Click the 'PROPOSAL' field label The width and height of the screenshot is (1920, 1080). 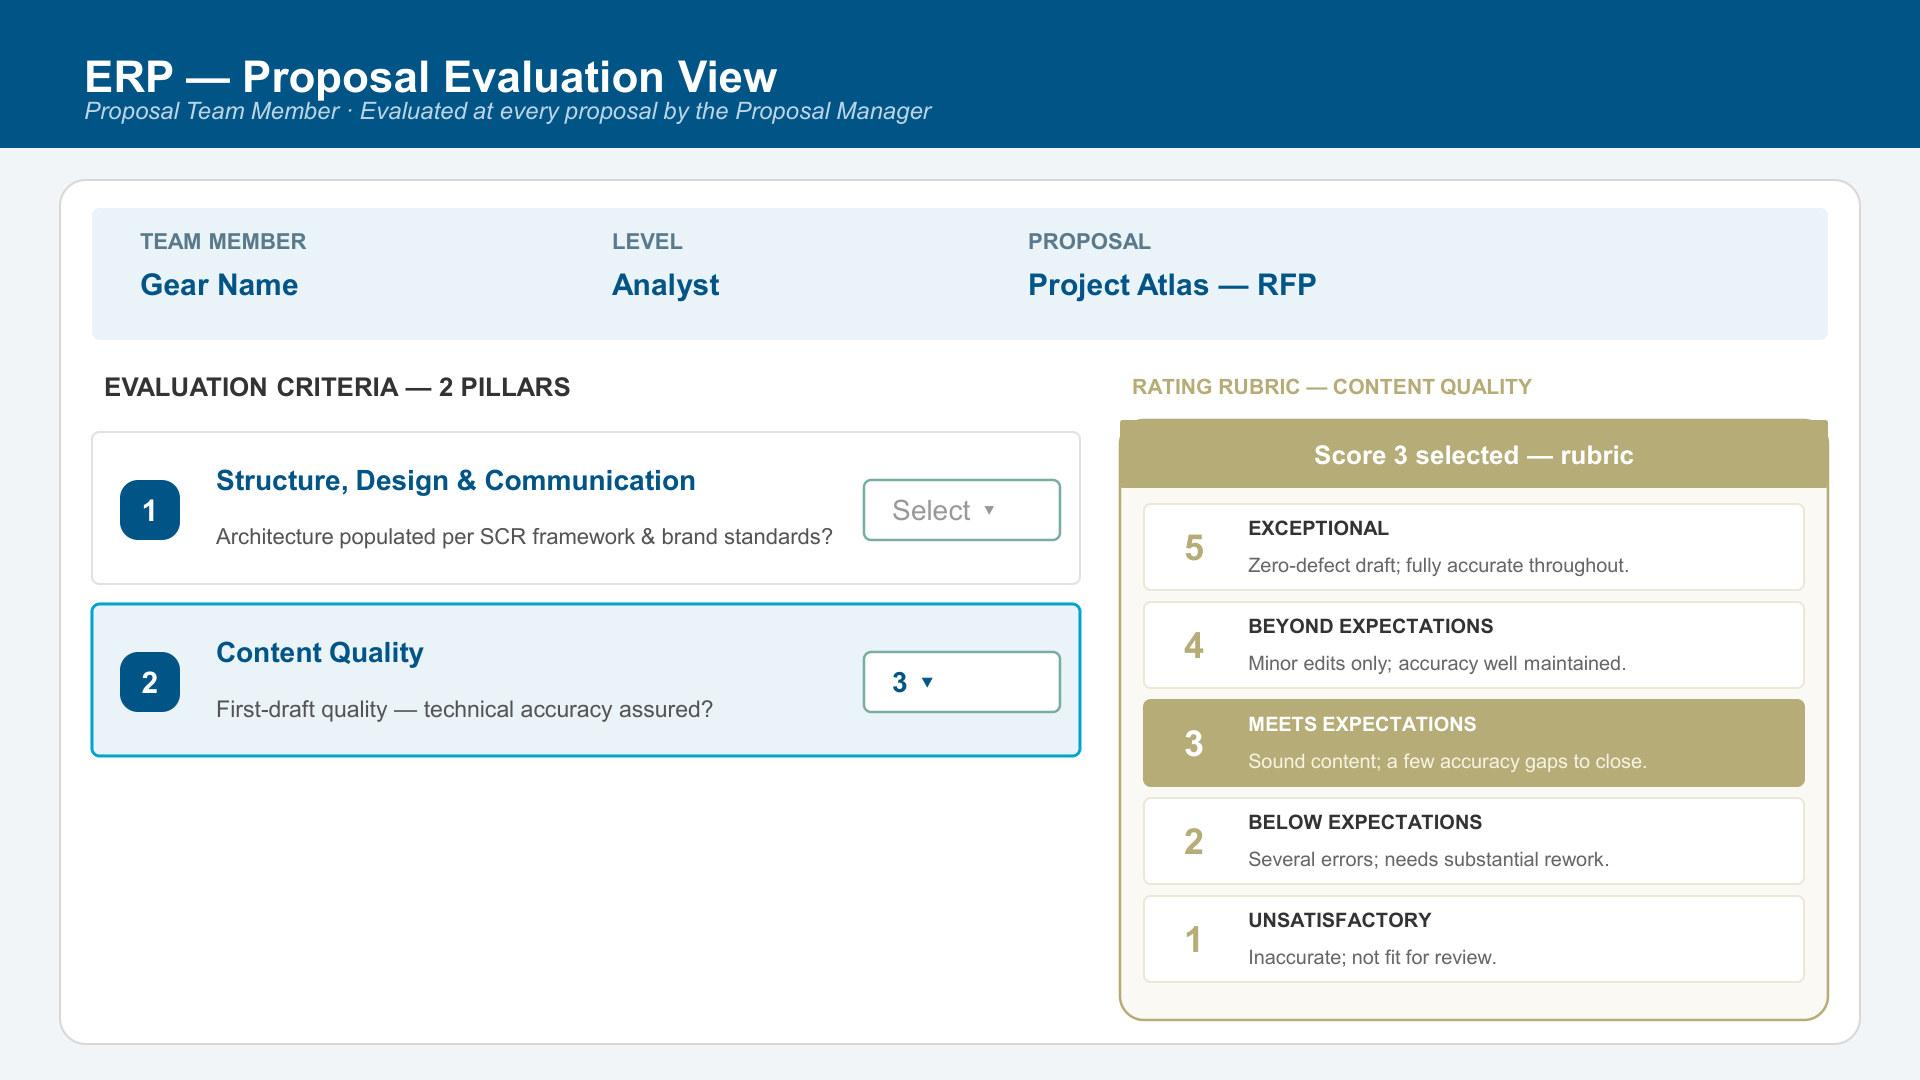1089,242
